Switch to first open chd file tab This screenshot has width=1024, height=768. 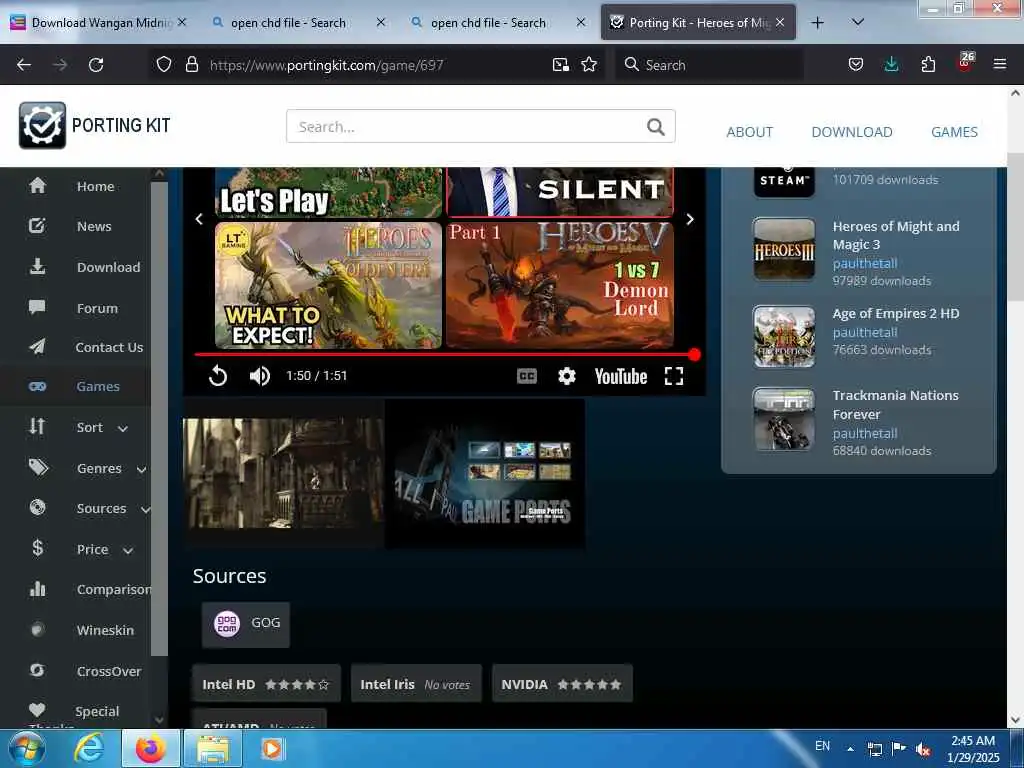tap(288, 23)
